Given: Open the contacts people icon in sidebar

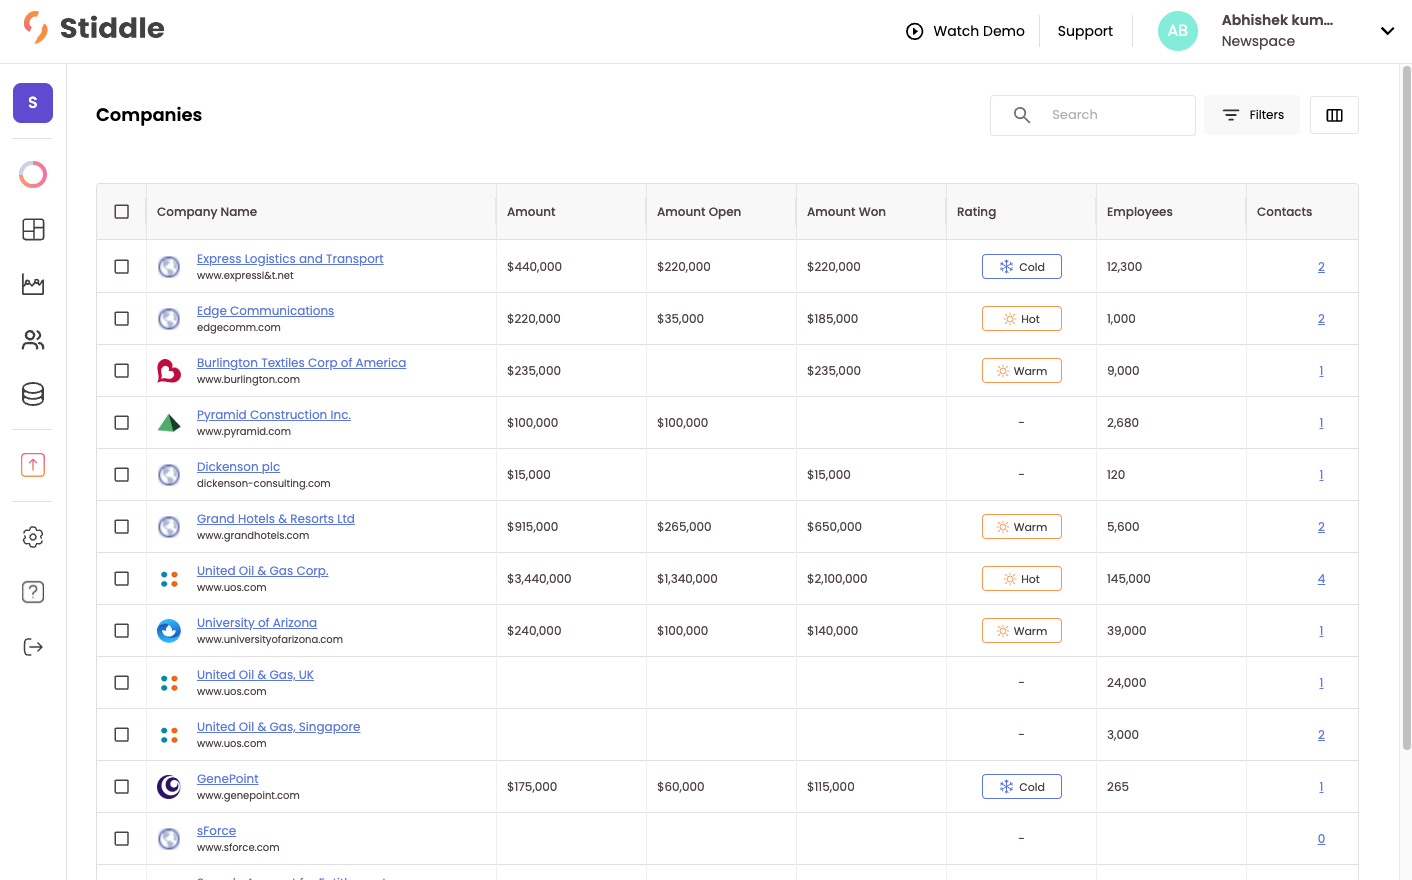Looking at the screenshot, I should pos(33,340).
